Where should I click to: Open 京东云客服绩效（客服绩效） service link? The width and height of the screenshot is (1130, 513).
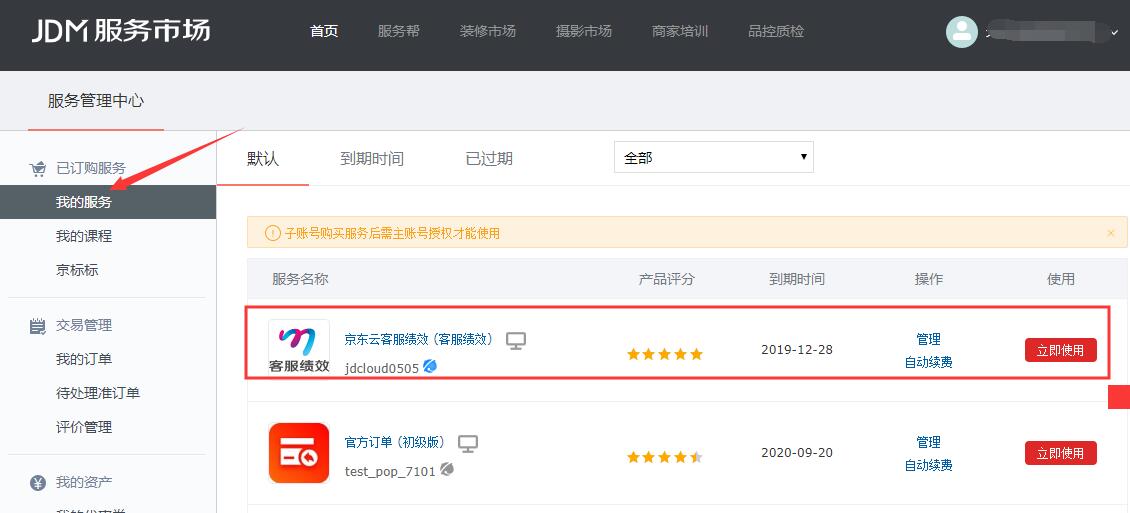click(421, 339)
